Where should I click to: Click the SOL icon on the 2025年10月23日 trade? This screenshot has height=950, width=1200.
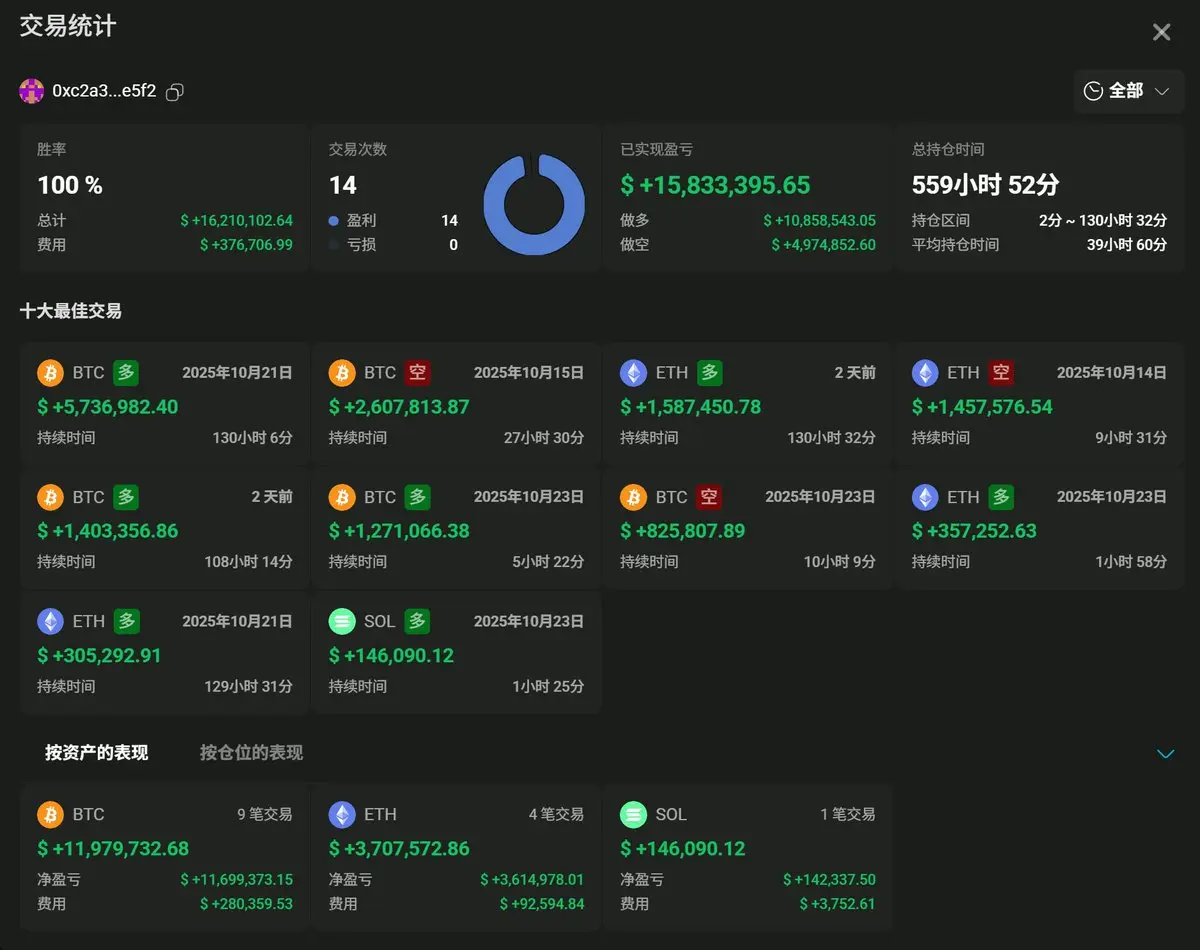click(342, 621)
